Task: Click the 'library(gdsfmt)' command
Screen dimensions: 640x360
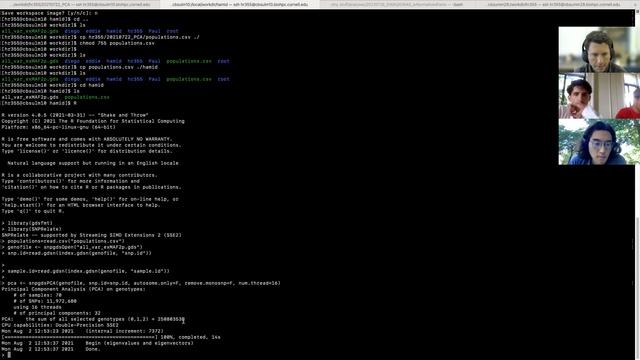Action: (27, 223)
